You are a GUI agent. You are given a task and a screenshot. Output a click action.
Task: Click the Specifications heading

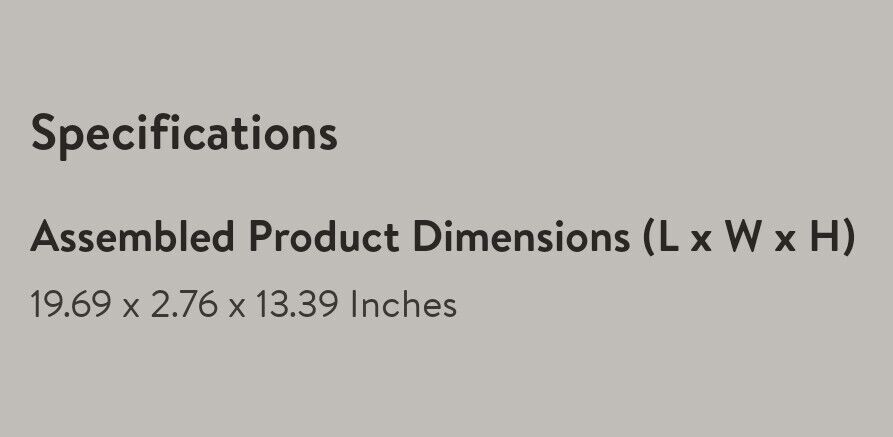pos(184,133)
